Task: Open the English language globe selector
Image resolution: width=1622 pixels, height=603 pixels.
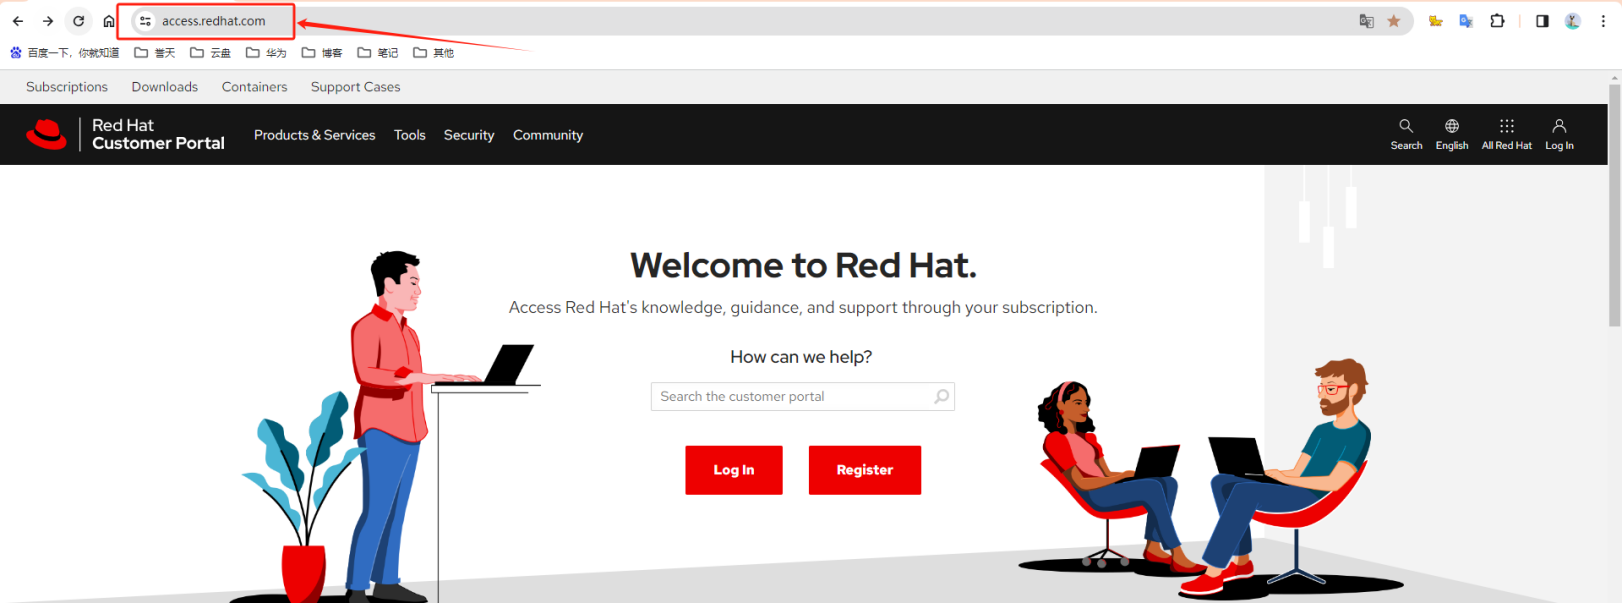Action: (x=1452, y=134)
